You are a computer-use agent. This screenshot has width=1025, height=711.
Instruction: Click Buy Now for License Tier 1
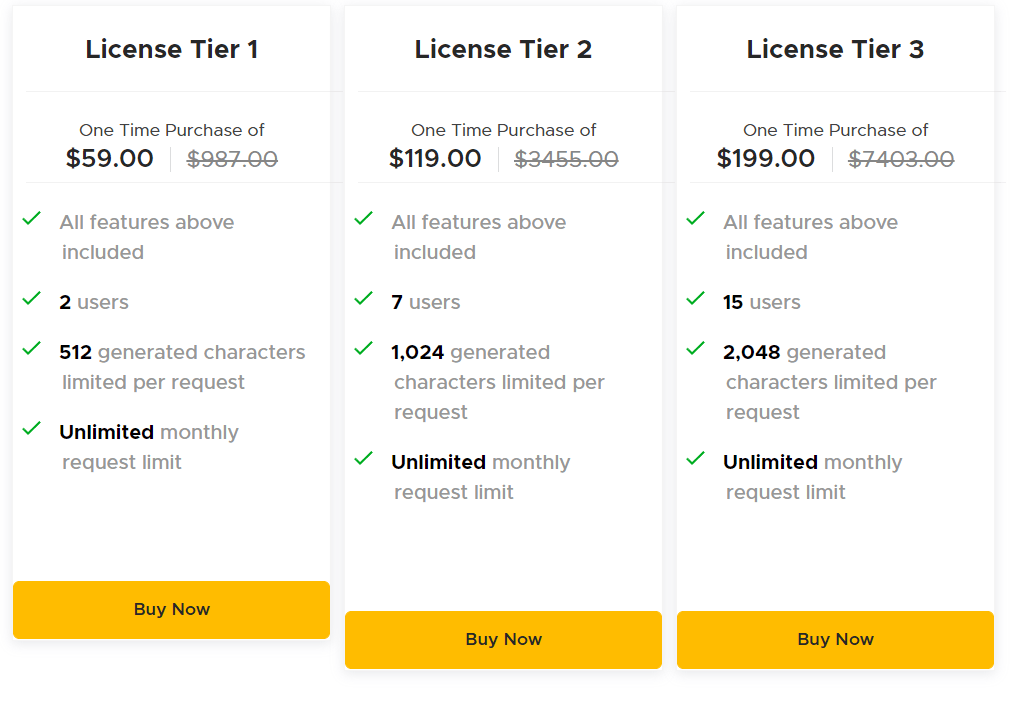pyautogui.click(x=171, y=609)
